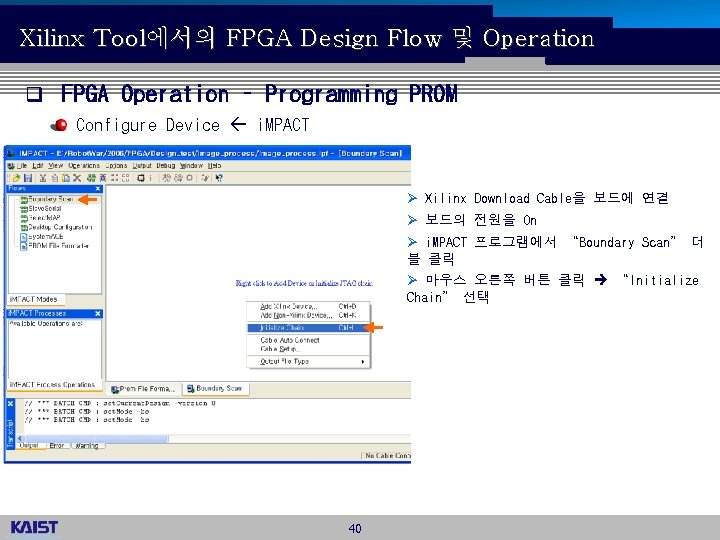The height and width of the screenshot is (540, 720).
Task: Choose Add Xilinx Device in context menu
Action: pos(308,306)
